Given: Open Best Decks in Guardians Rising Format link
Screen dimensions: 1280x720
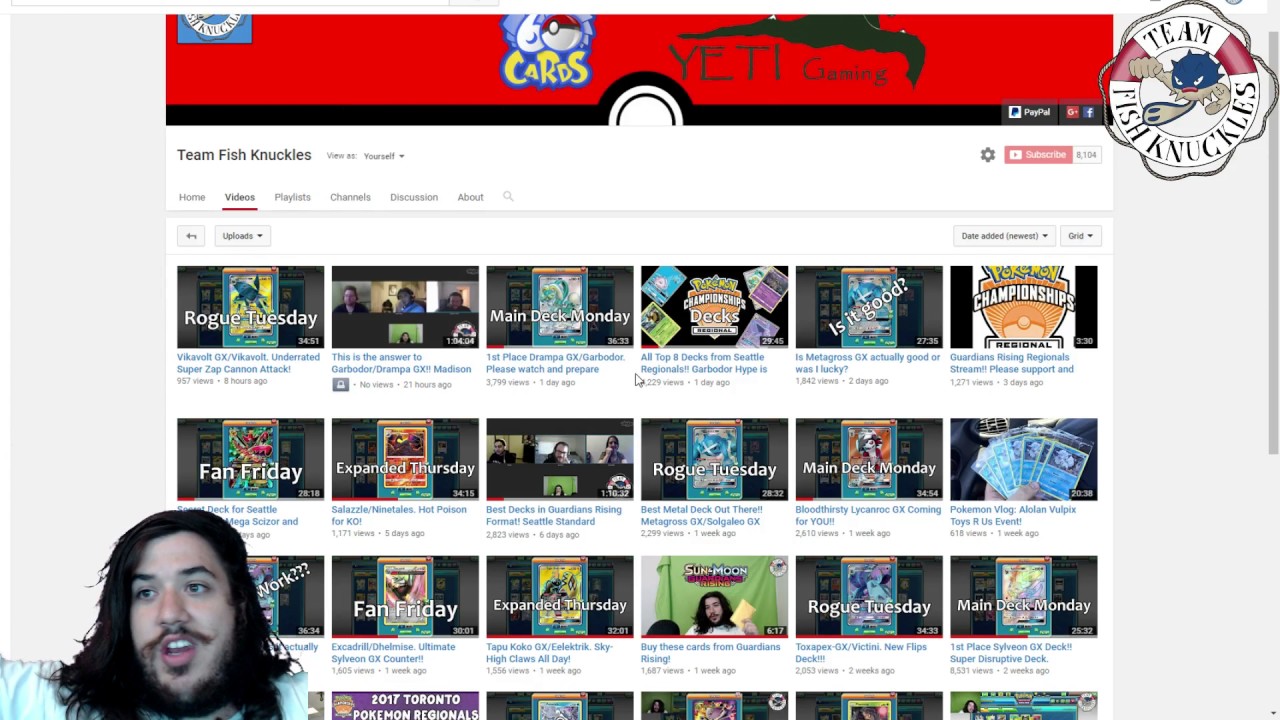Looking at the screenshot, I should tap(554, 515).
